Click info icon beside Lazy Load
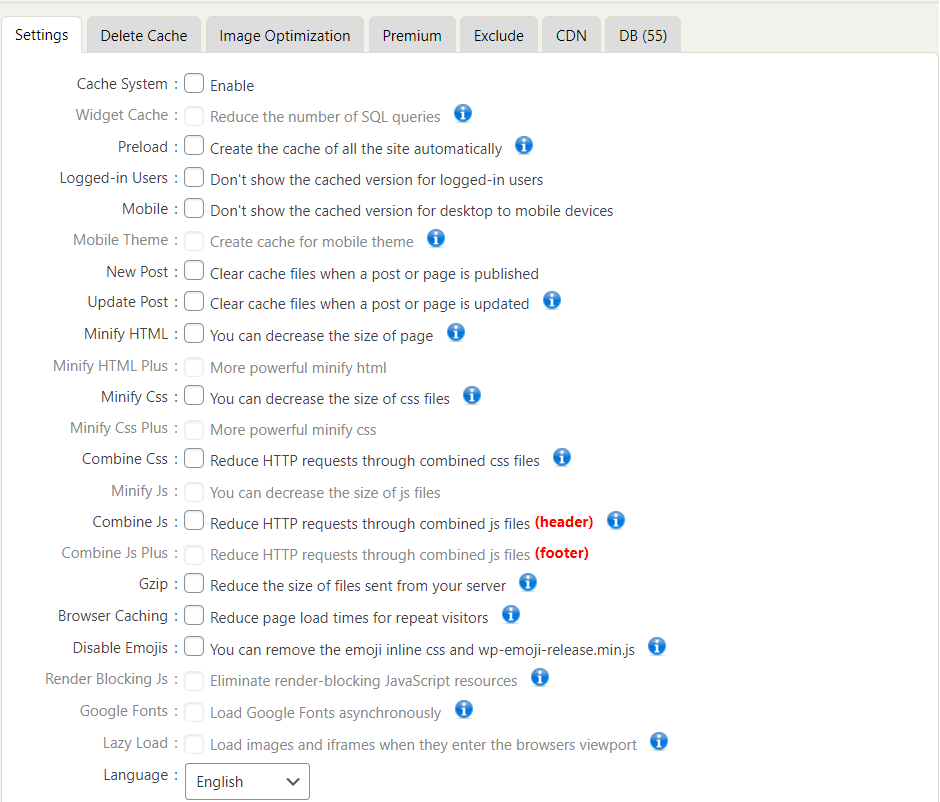 point(659,742)
